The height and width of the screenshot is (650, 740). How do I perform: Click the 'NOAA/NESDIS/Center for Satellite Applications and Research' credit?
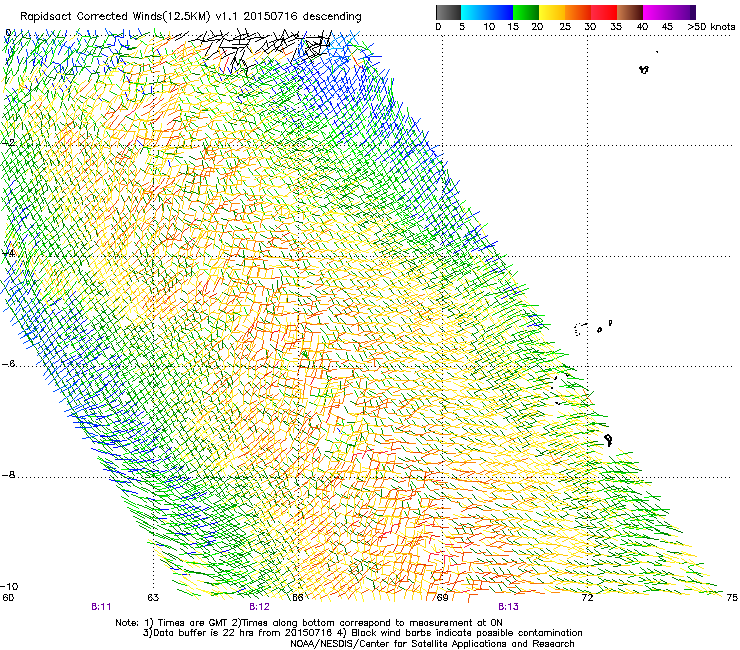coord(432,644)
